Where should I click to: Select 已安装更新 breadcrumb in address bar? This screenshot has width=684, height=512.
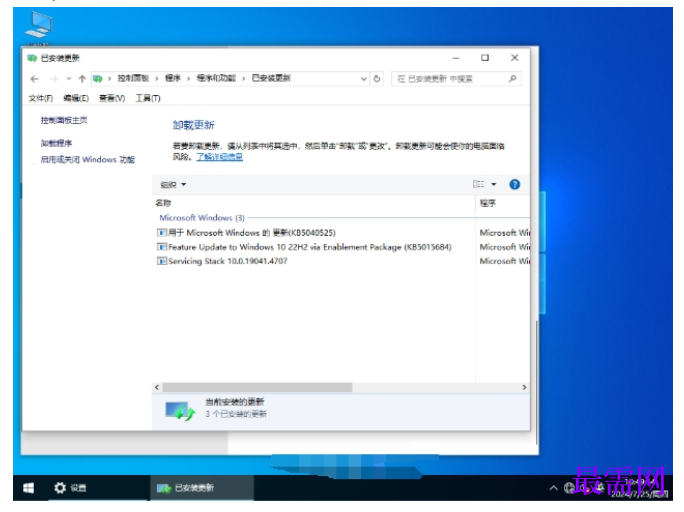tap(271, 79)
